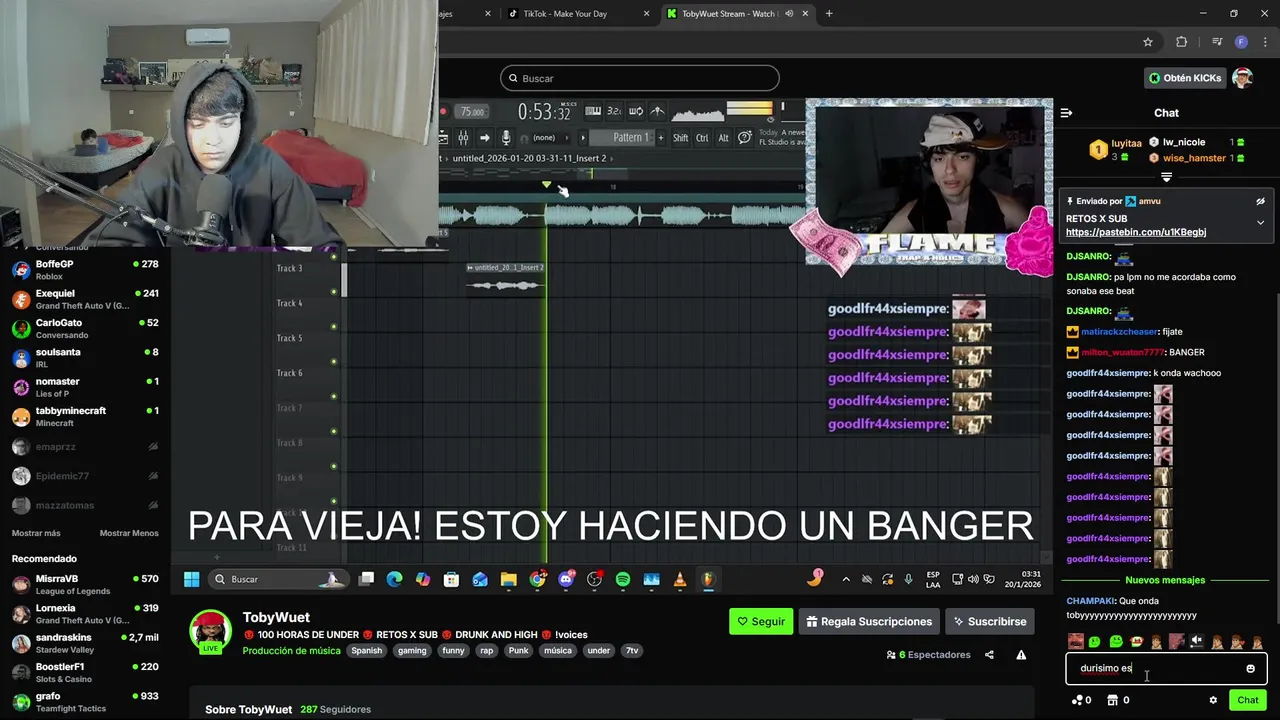This screenshot has width=1280, height=720.
Task: Select the 7tv tag
Action: 632,651
